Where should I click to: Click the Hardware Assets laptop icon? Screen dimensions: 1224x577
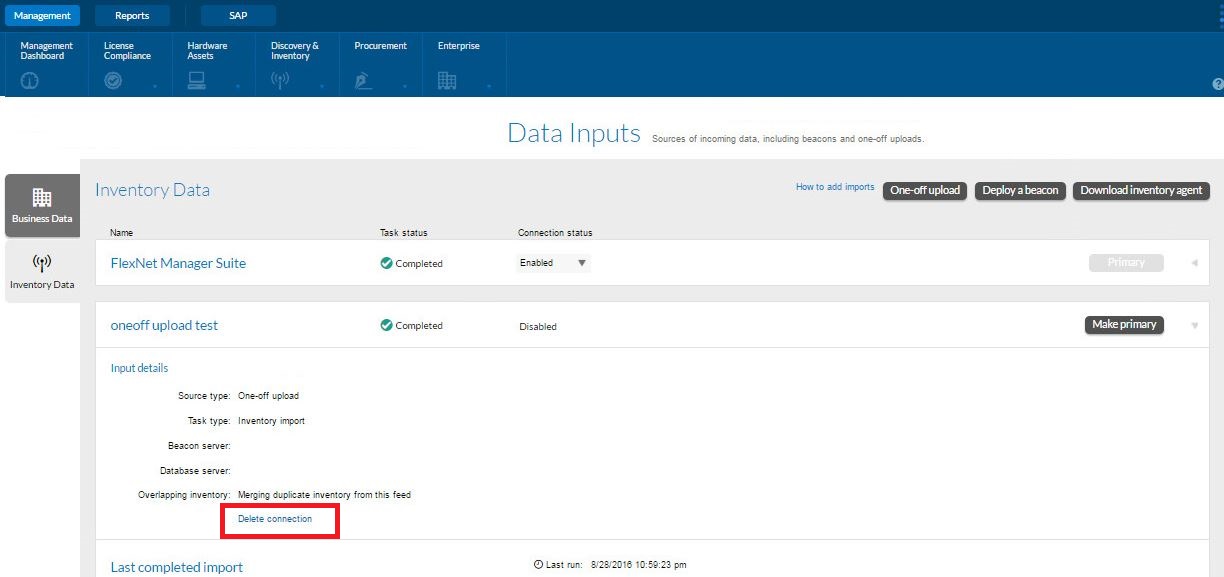point(197,81)
